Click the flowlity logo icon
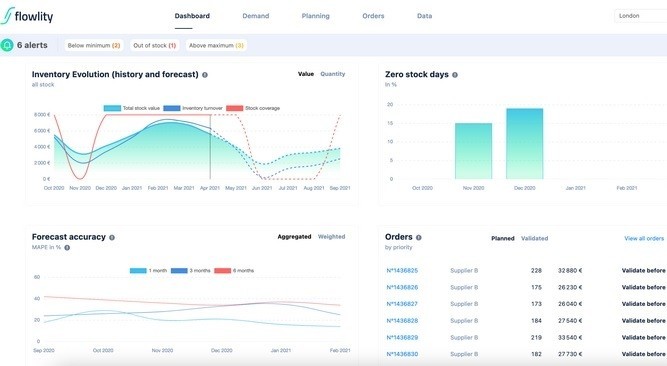This screenshot has width=667, height=366. coord(7,16)
